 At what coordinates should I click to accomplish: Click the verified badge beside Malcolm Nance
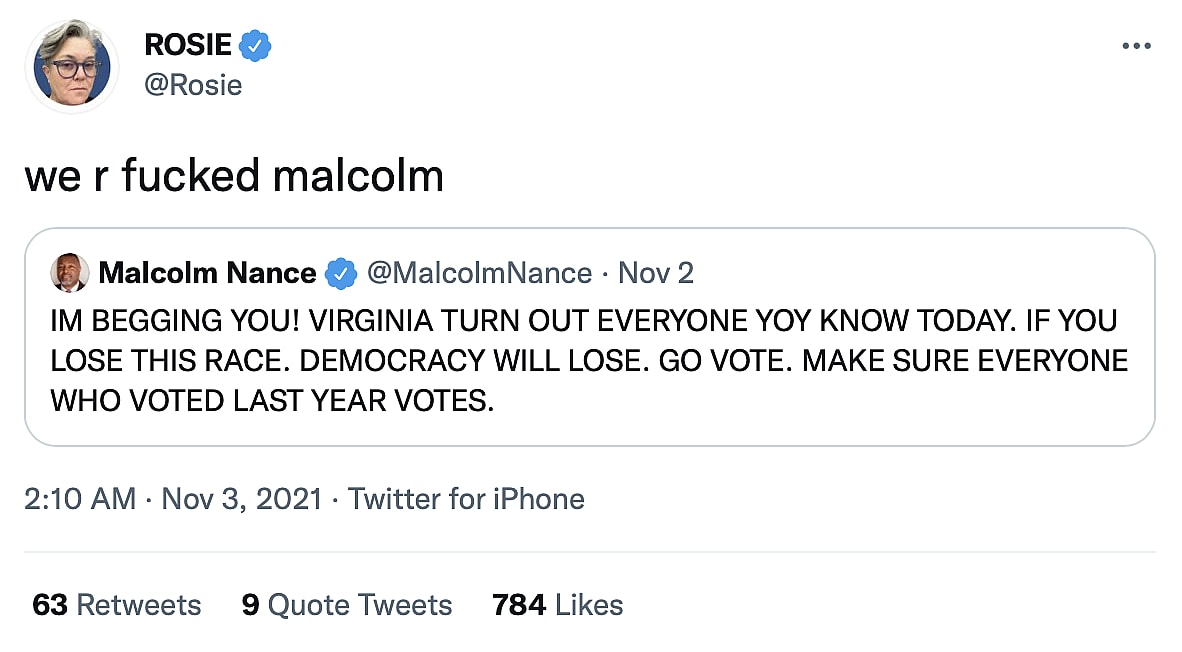[x=342, y=273]
